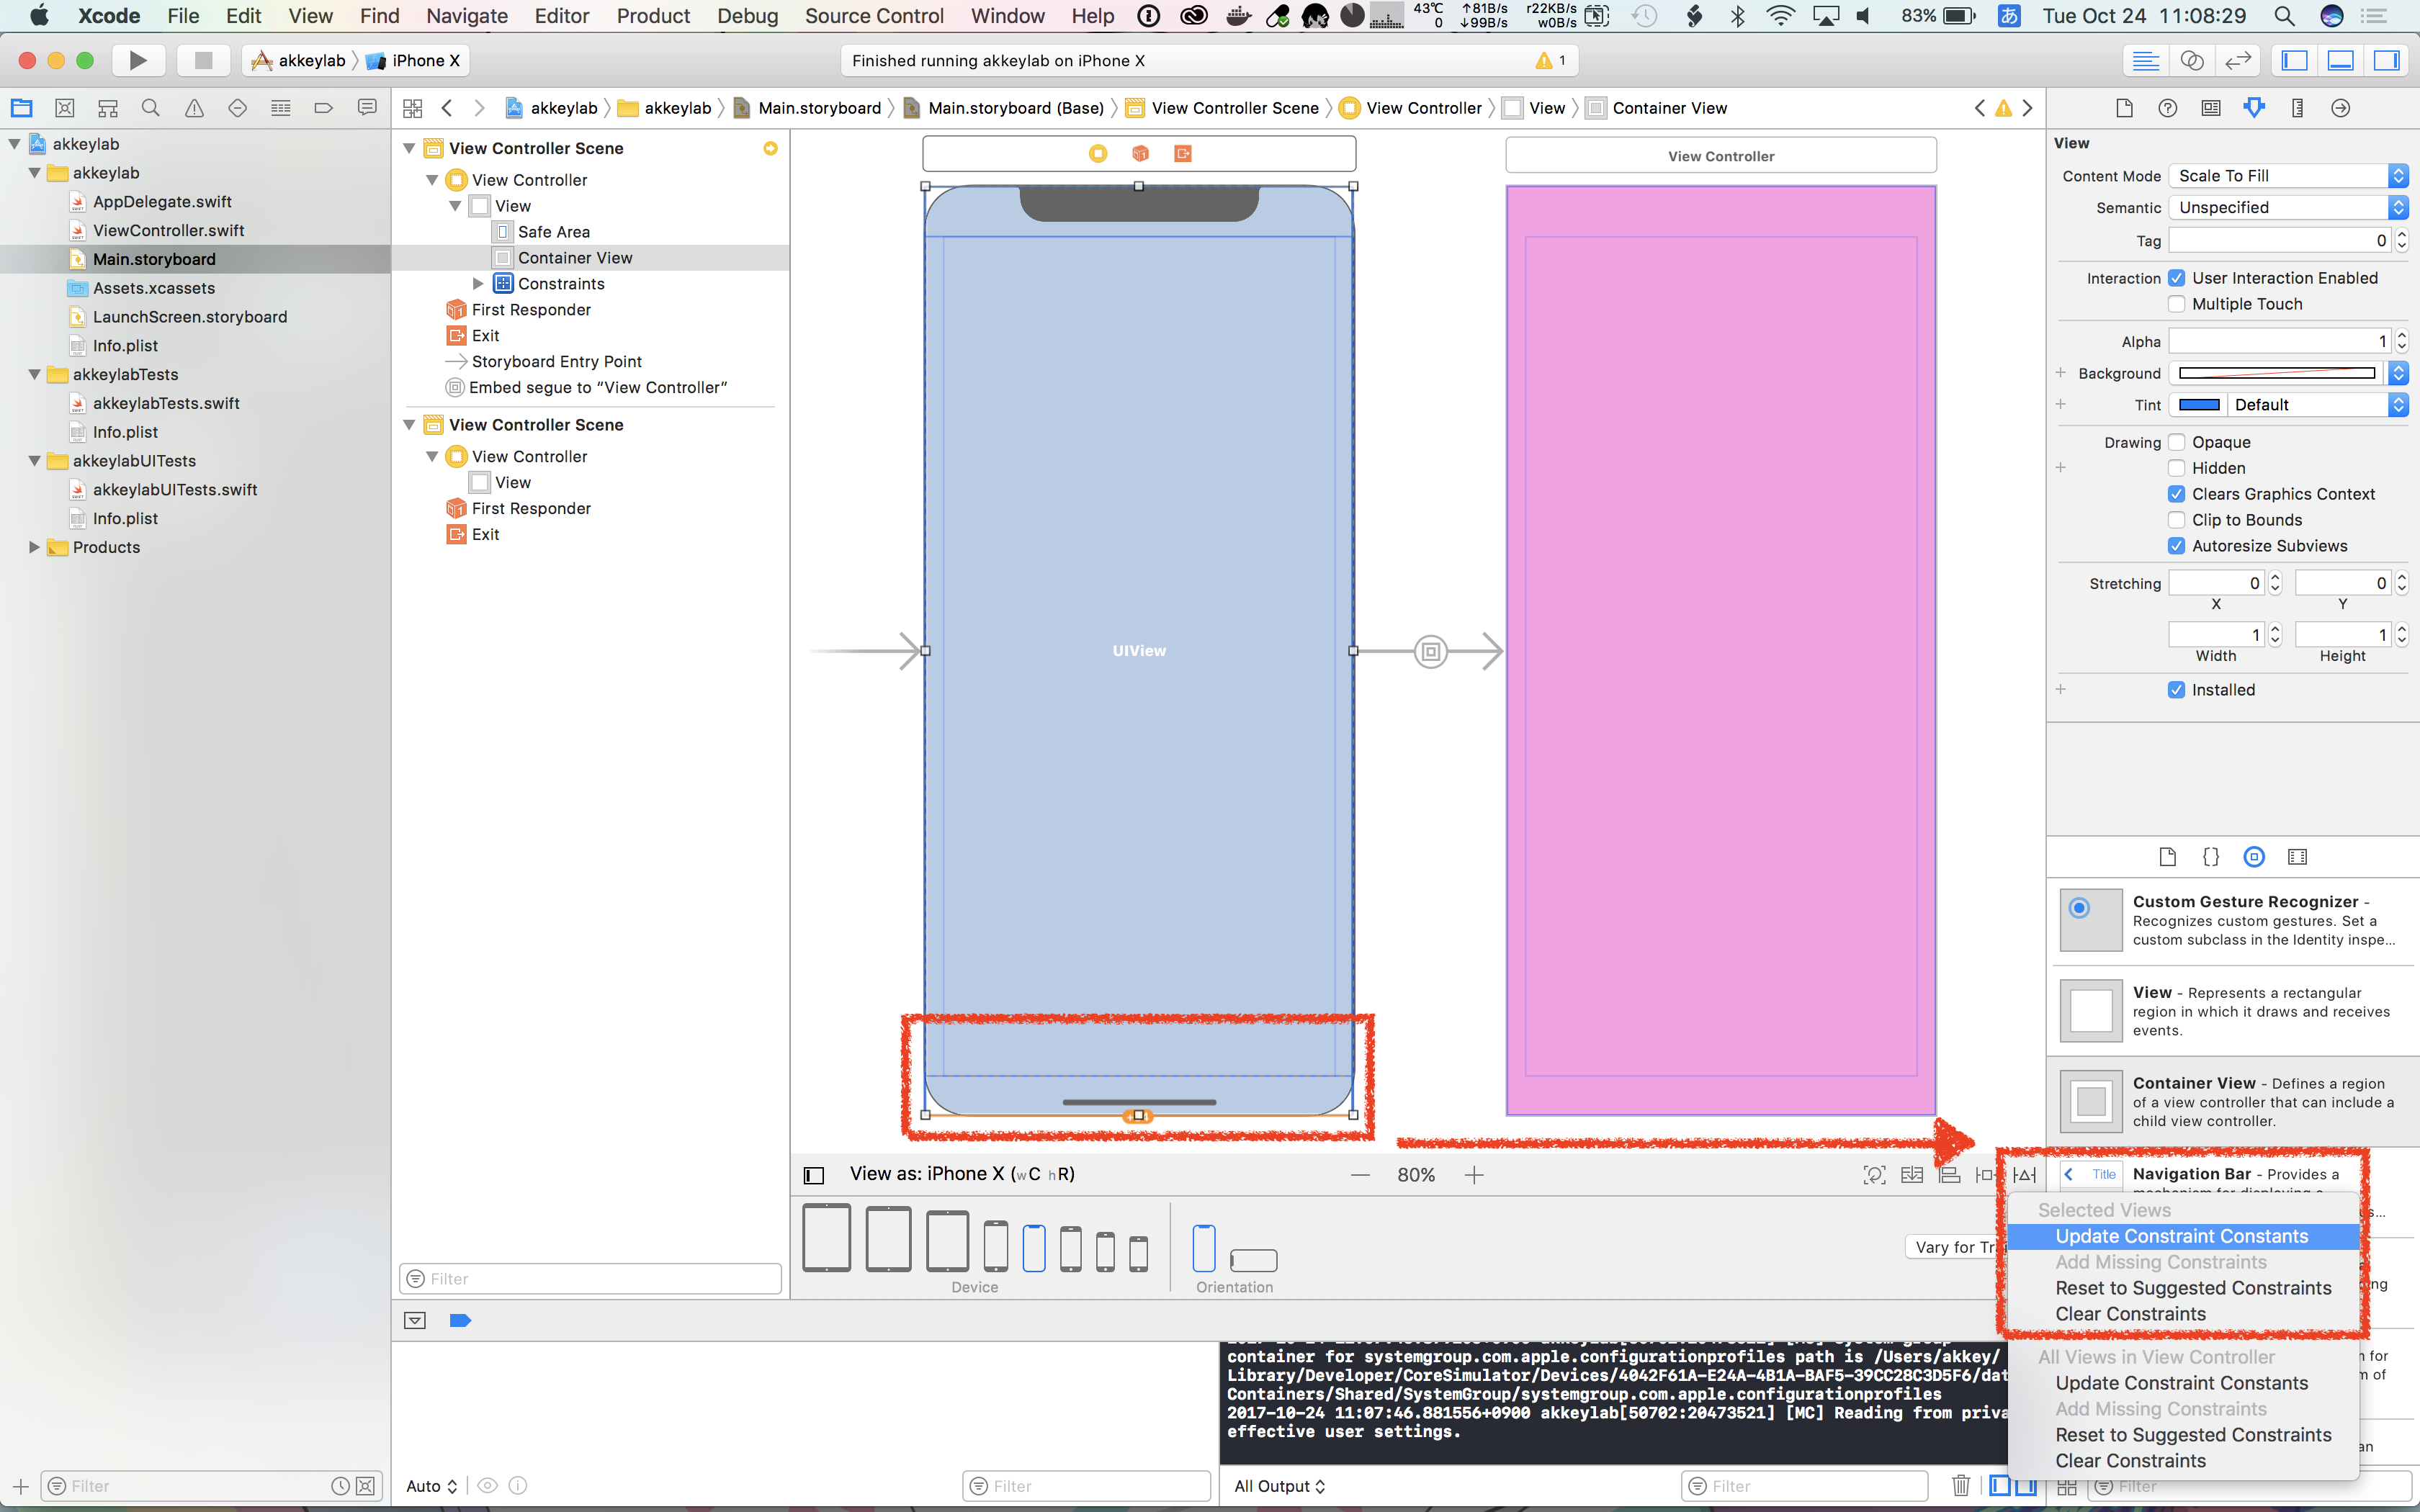Click the Alpha value field
The width and height of the screenshot is (2420, 1512).
[2280, 341]
